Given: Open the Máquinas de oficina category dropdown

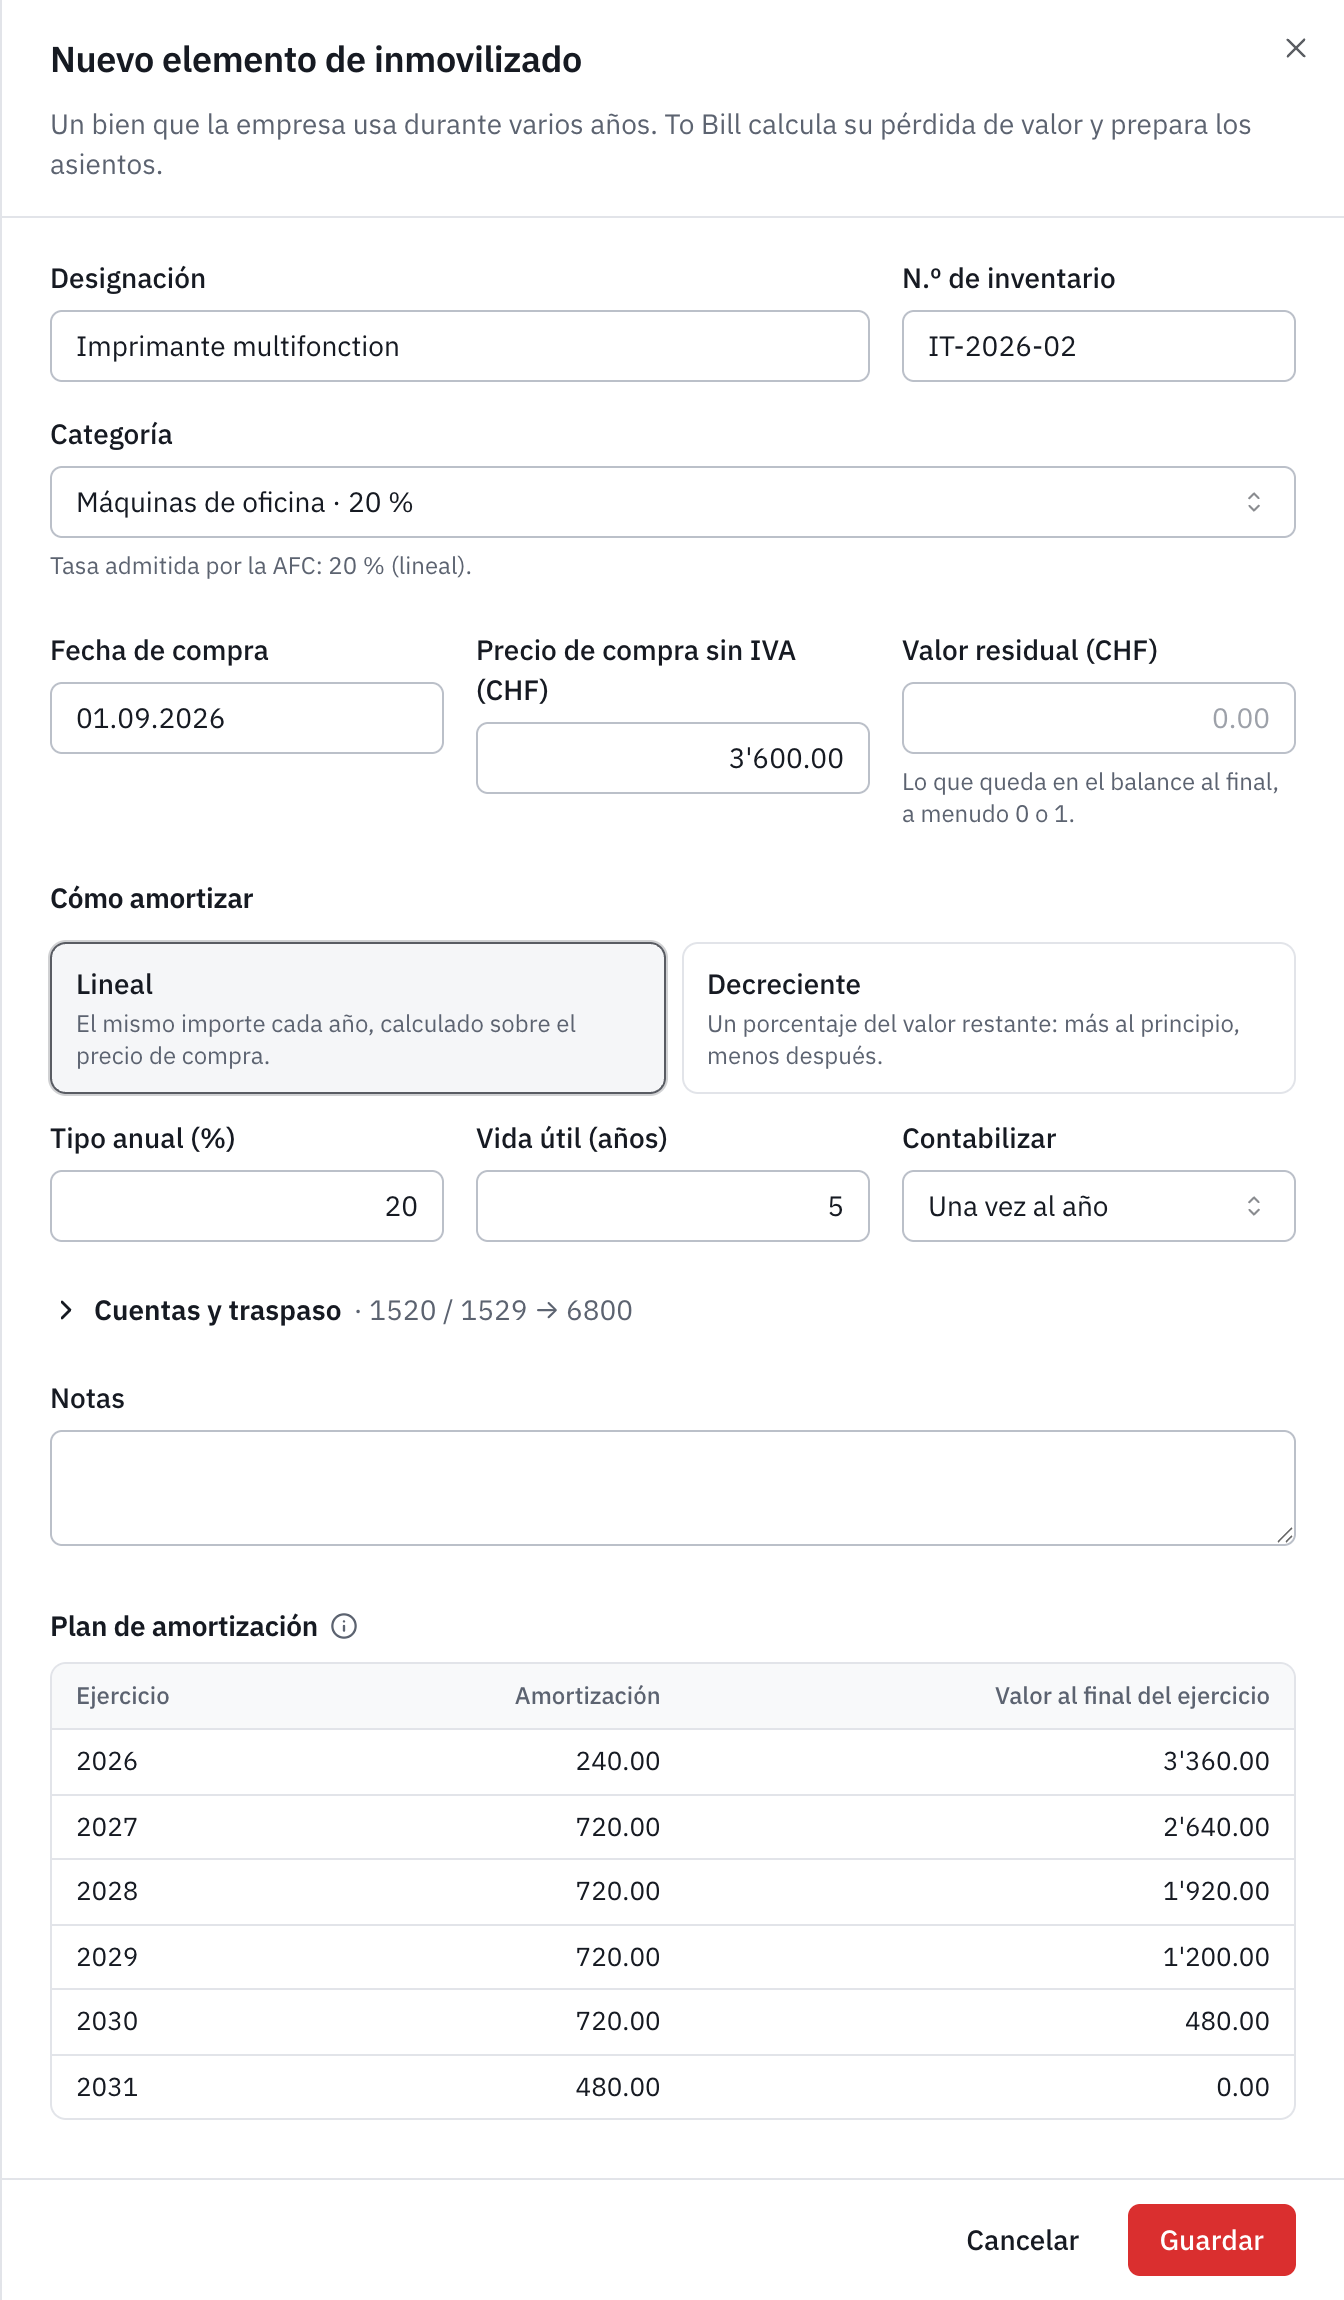Looking at the screenshot, I should point(673,502).
